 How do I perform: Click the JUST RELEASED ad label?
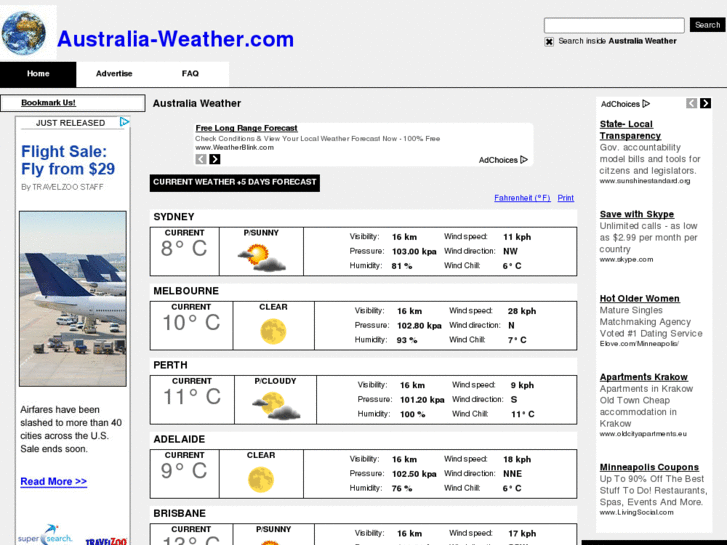click(x=70, y=123)
